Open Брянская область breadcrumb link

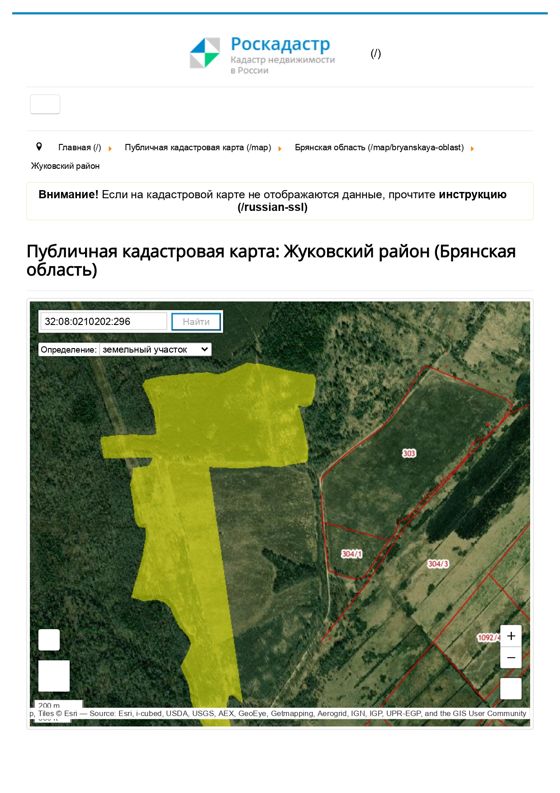click(379, 147)
